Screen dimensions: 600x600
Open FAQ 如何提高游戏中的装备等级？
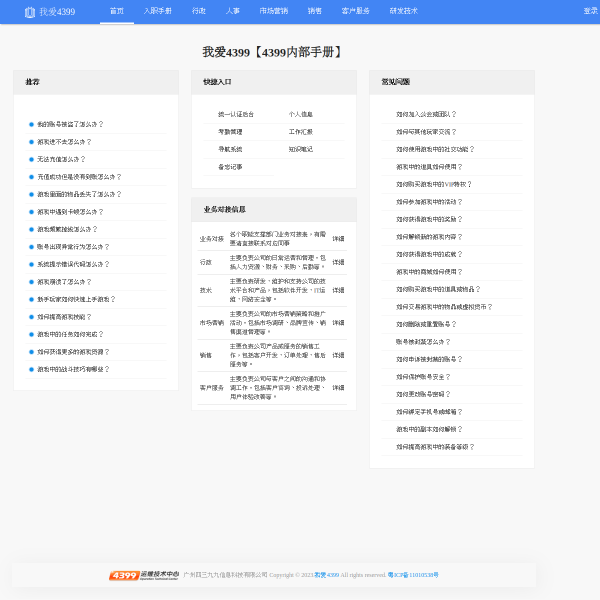435,447
